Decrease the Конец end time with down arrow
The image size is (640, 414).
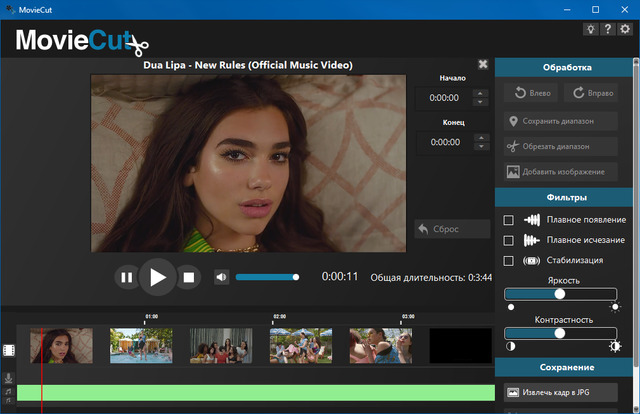pyautogui.click(x=479, y=147)
